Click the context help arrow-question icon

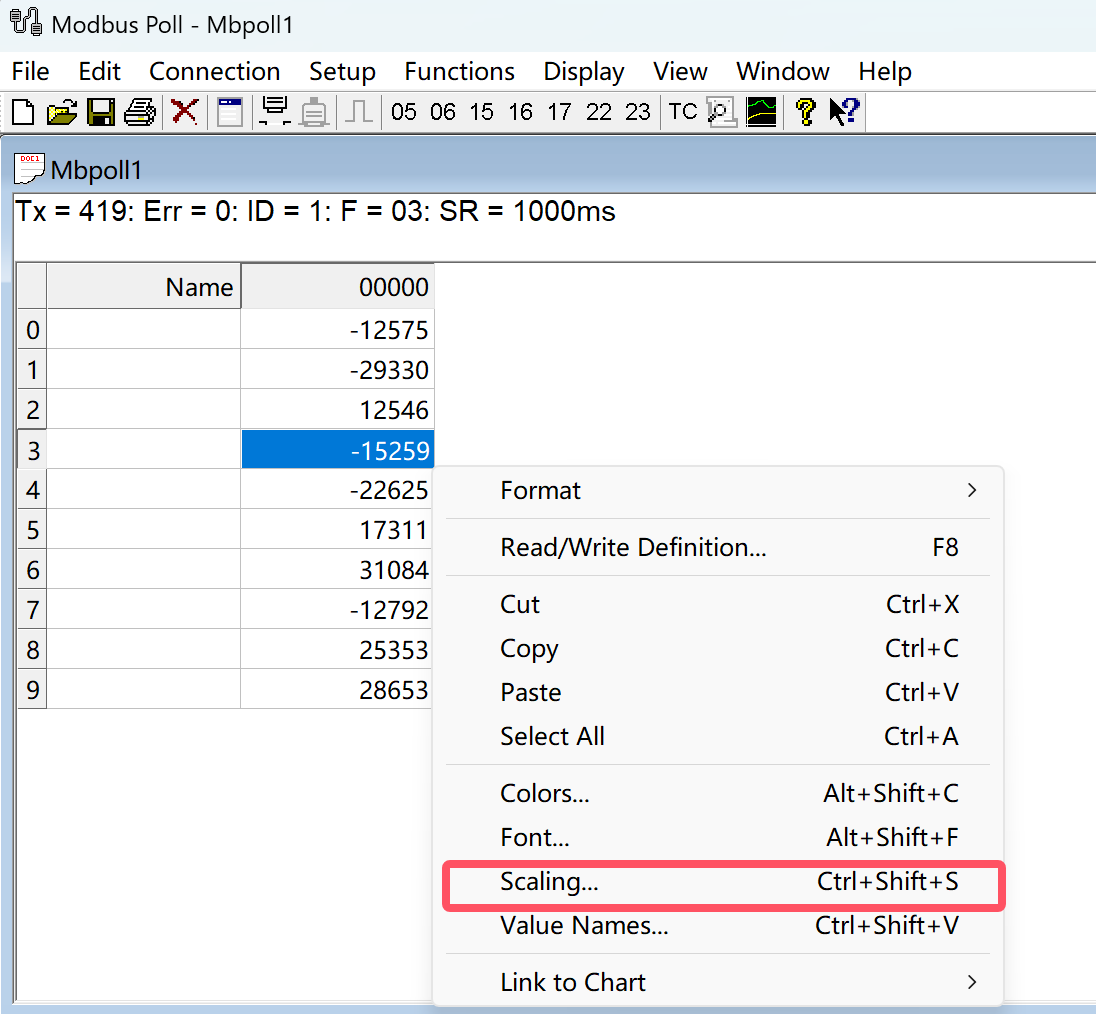[x=844, y=112]
